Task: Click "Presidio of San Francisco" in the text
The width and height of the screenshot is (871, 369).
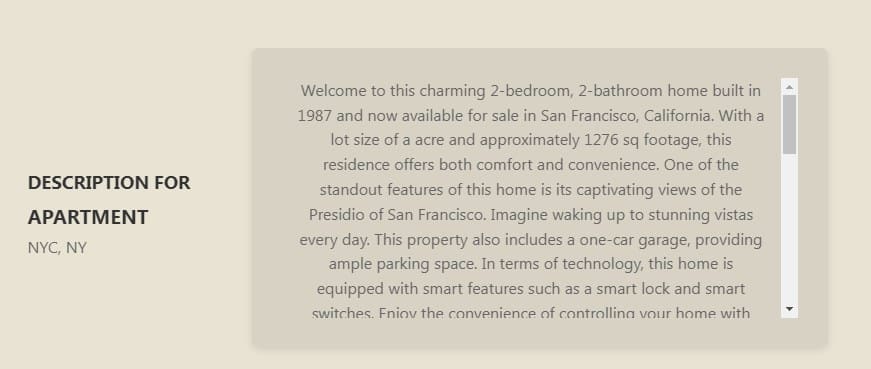Action: point(398,215)
